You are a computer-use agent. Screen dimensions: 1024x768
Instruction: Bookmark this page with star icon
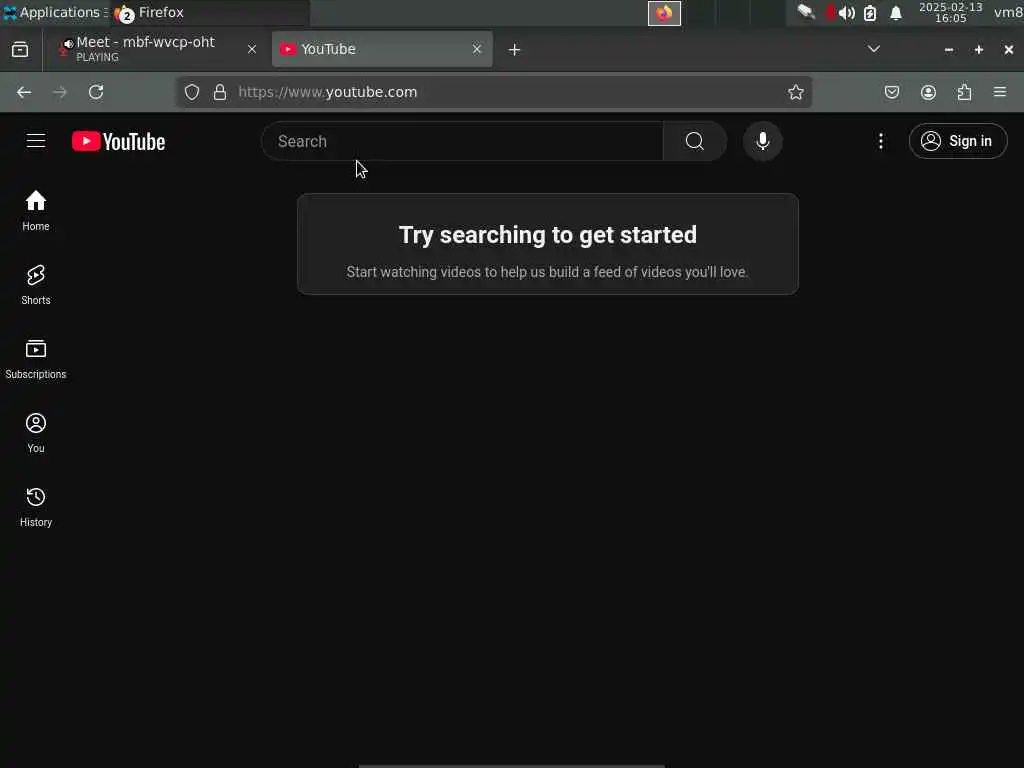pyautogui.click(x=795, y=92)
